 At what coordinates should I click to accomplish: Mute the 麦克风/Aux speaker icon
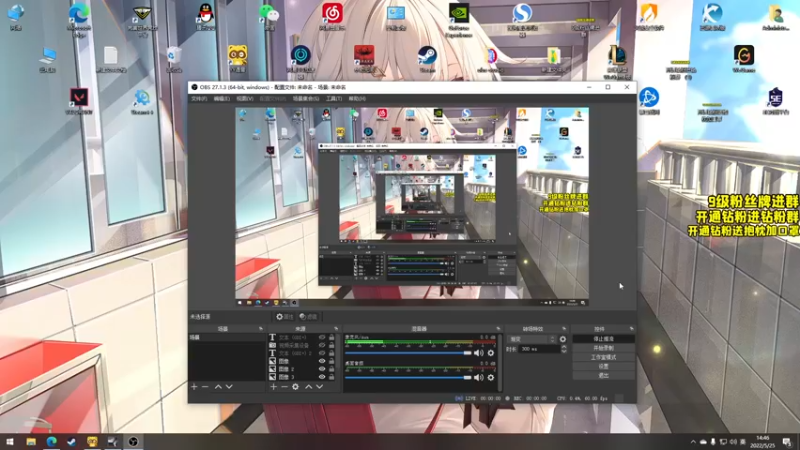coord(479,353)
